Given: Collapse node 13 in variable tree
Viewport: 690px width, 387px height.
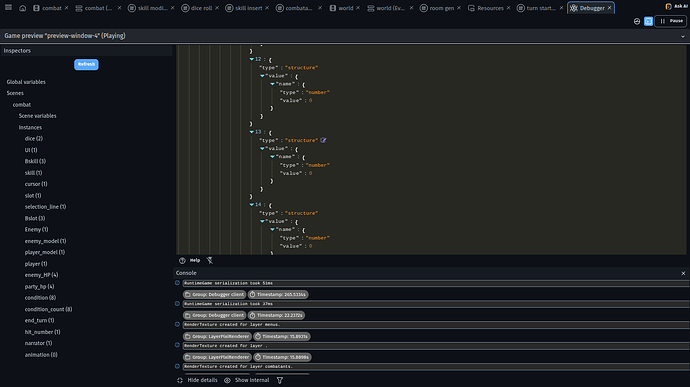Looking at the screenshot, I should pos(252,132).
